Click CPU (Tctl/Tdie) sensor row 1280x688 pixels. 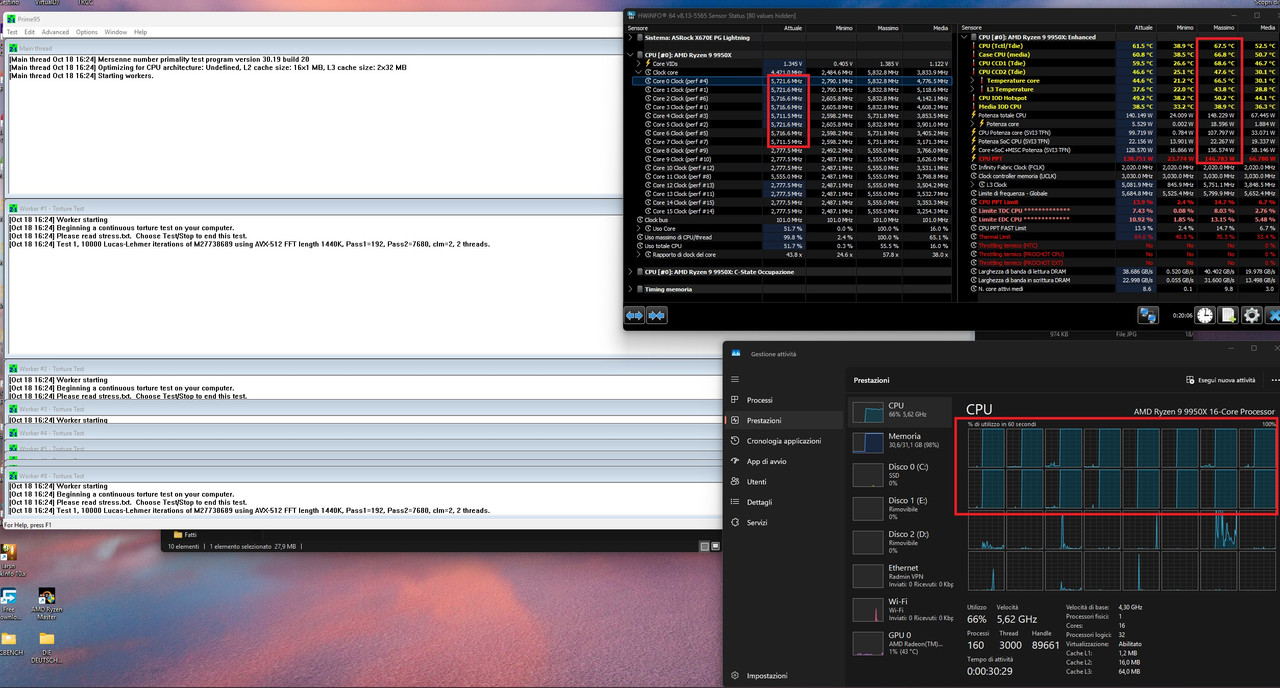(1120, 46)
